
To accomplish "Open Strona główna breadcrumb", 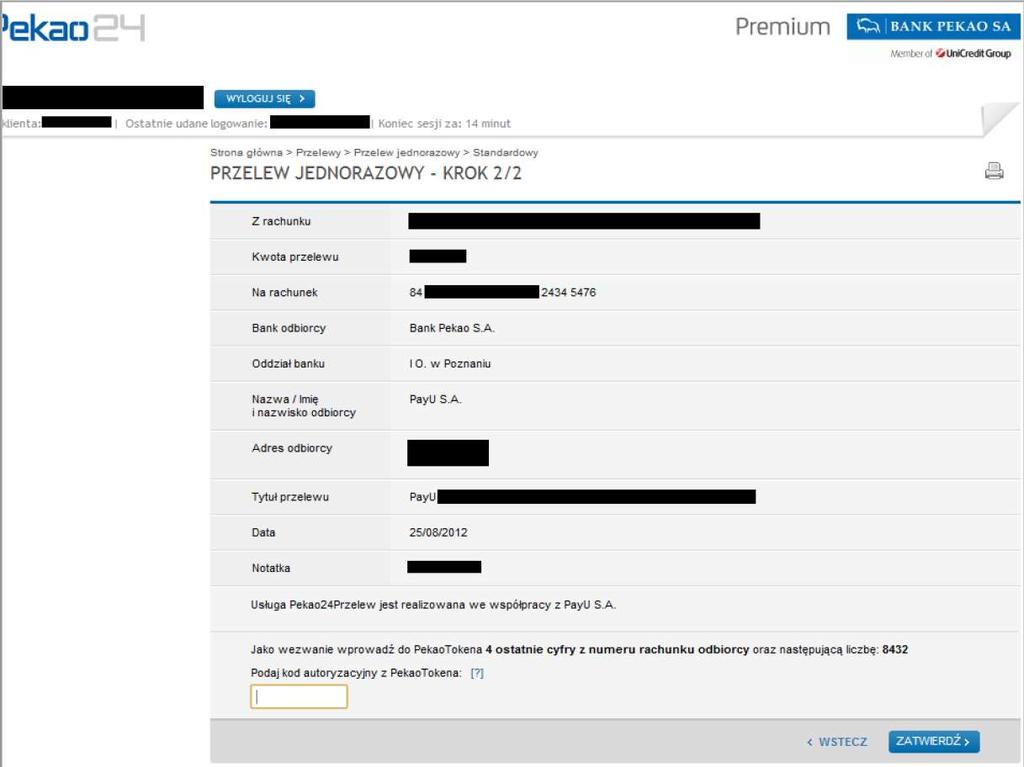I will pyautogui.click(x=246, y=152).
